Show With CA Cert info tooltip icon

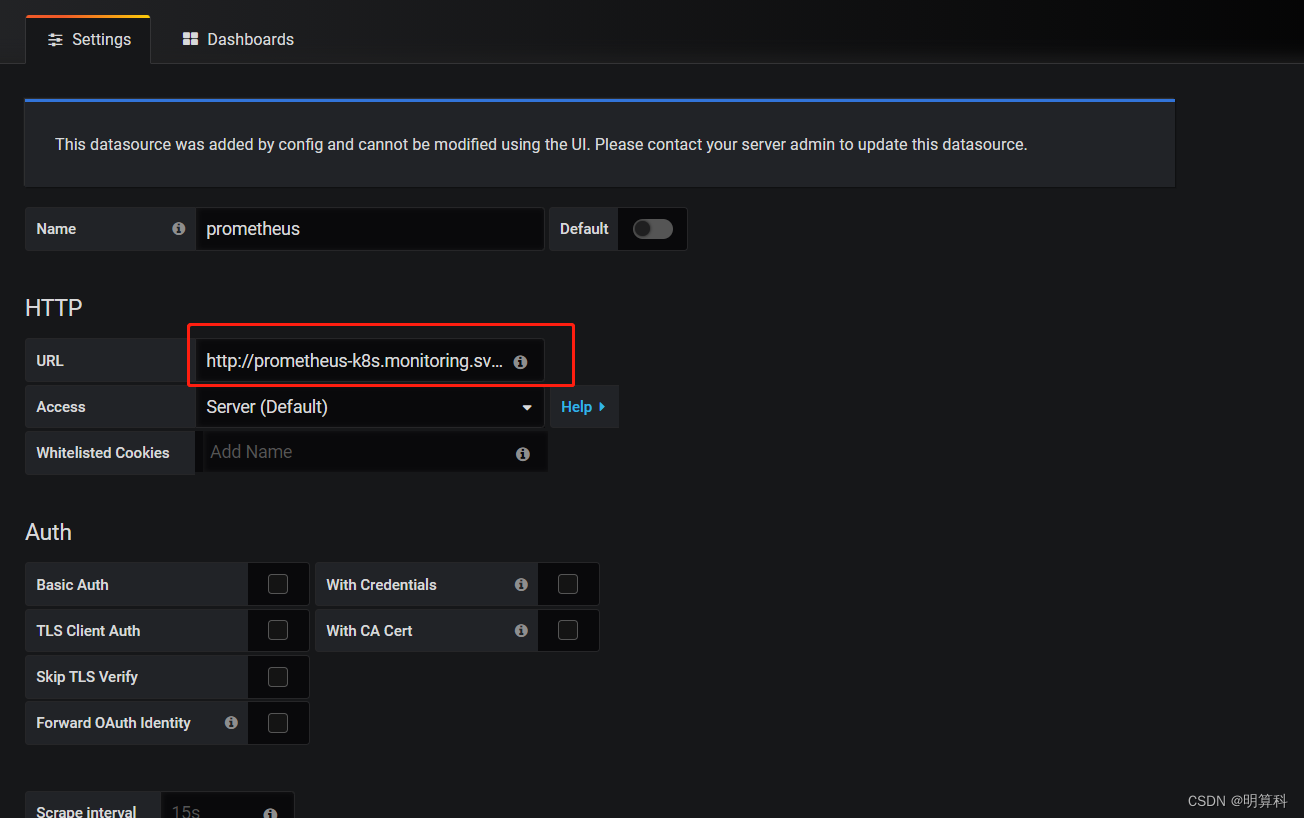click(521, 630)
